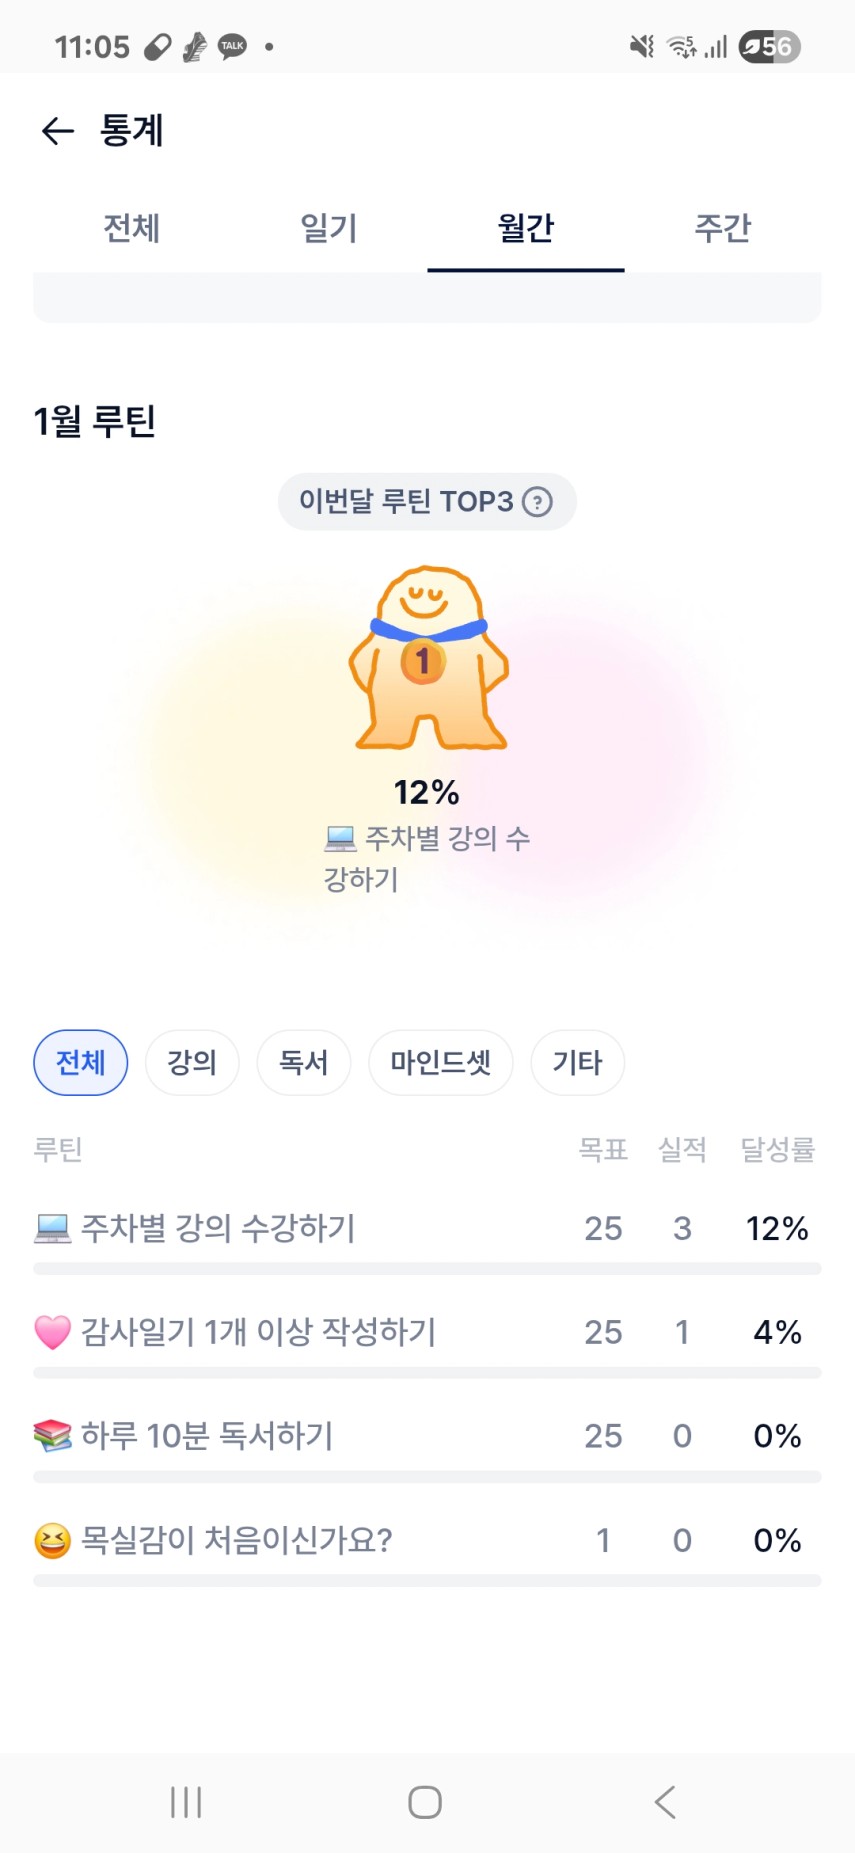
Task: Switch to the 전체 statistics tab
Action: [x=131, y=228]
